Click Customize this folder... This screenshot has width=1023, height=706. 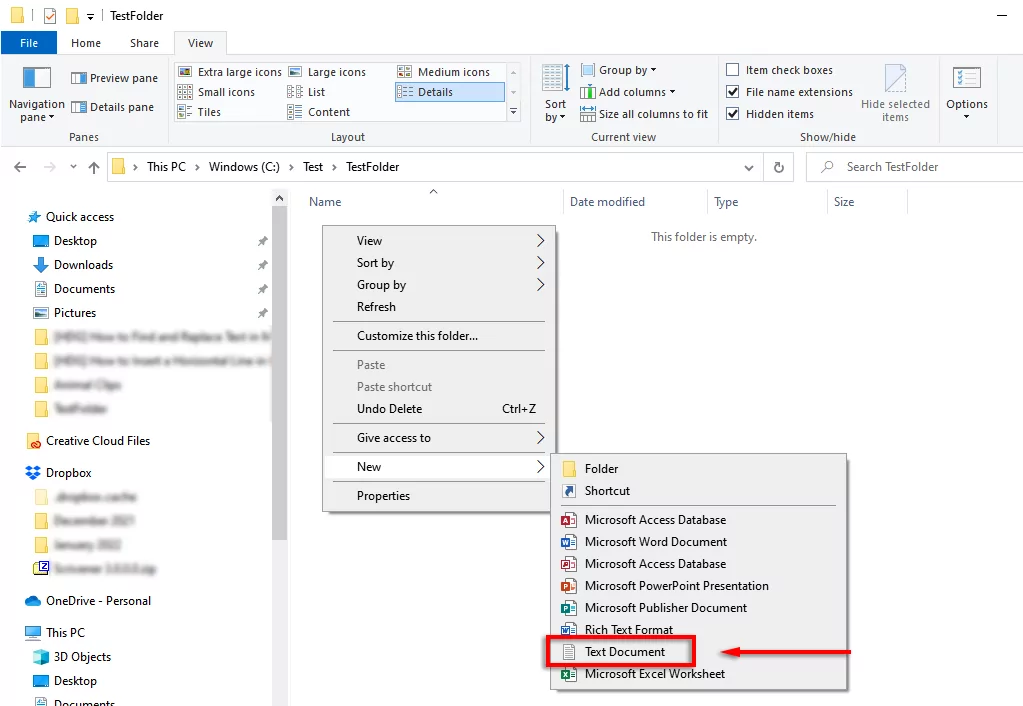(x=438, y=336)
